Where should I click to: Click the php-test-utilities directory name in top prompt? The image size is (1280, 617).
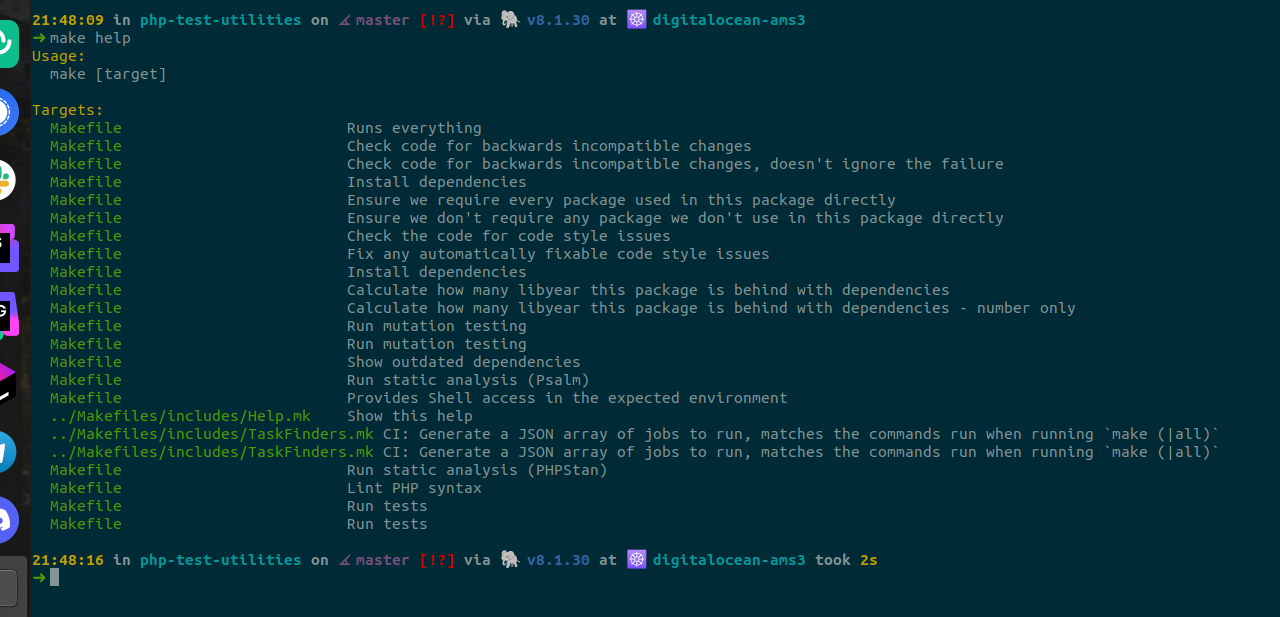220,20
